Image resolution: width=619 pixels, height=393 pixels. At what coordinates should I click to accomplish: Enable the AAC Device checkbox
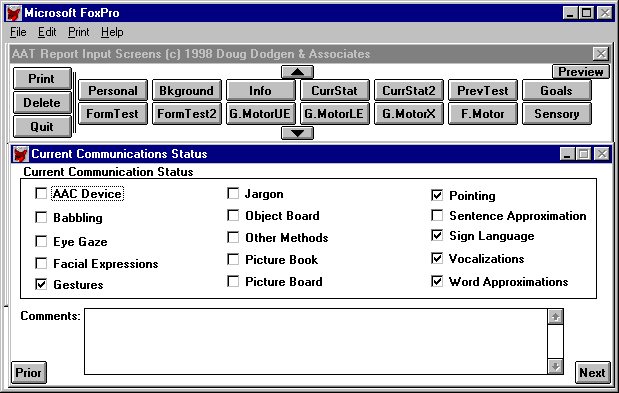41,193
